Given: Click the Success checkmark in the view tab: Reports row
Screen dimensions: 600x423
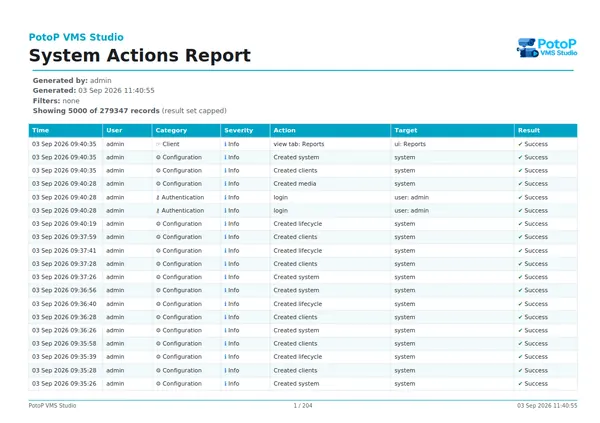Looking at the screenshot, I should click(x=520, y=144).
